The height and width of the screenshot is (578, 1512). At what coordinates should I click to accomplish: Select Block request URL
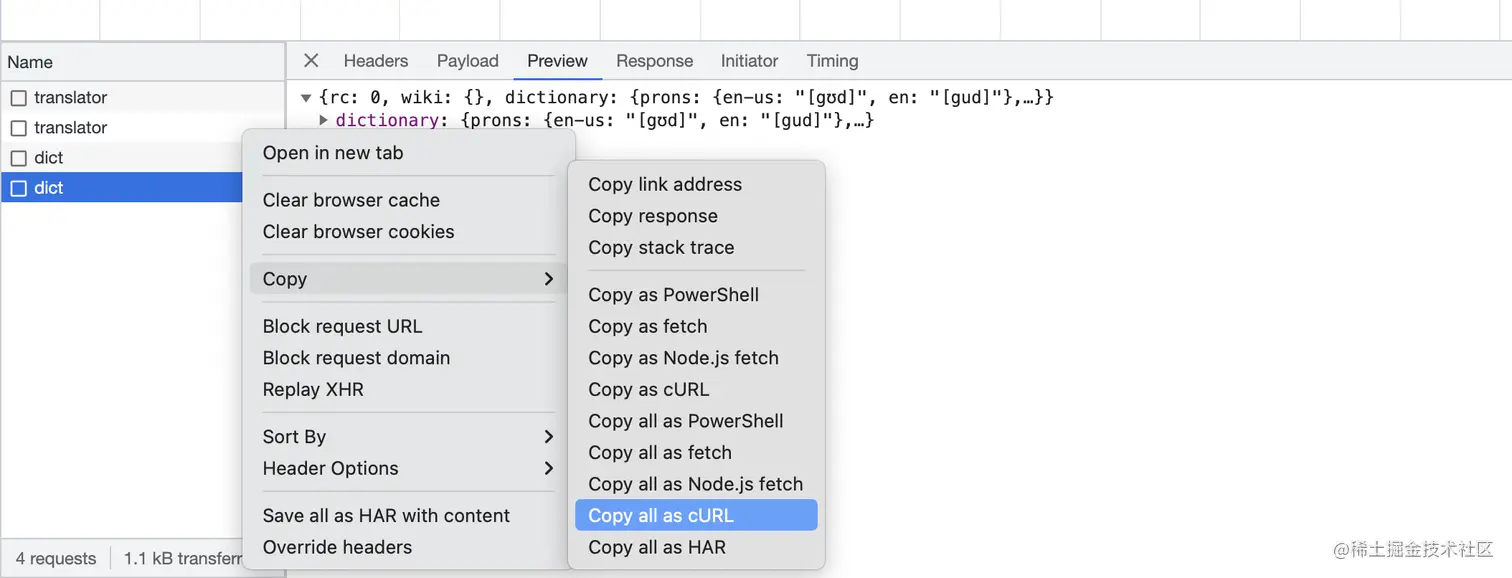pos(342,327)
